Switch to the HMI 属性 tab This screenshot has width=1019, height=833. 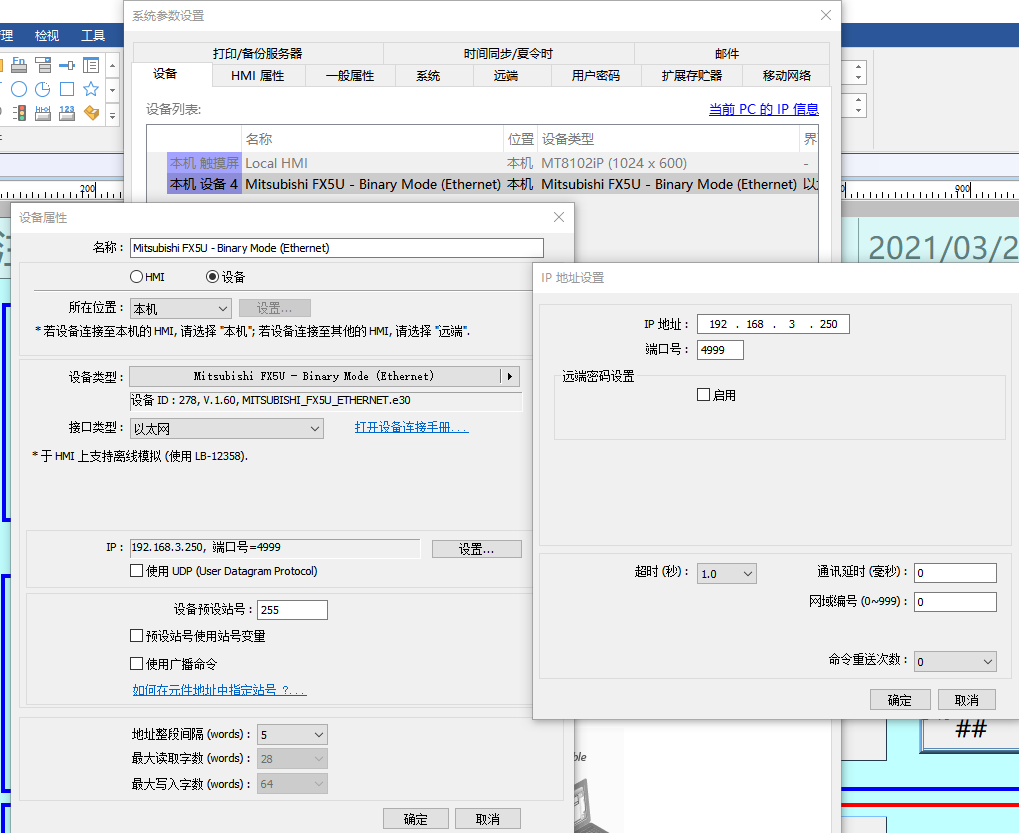(257, 76)
